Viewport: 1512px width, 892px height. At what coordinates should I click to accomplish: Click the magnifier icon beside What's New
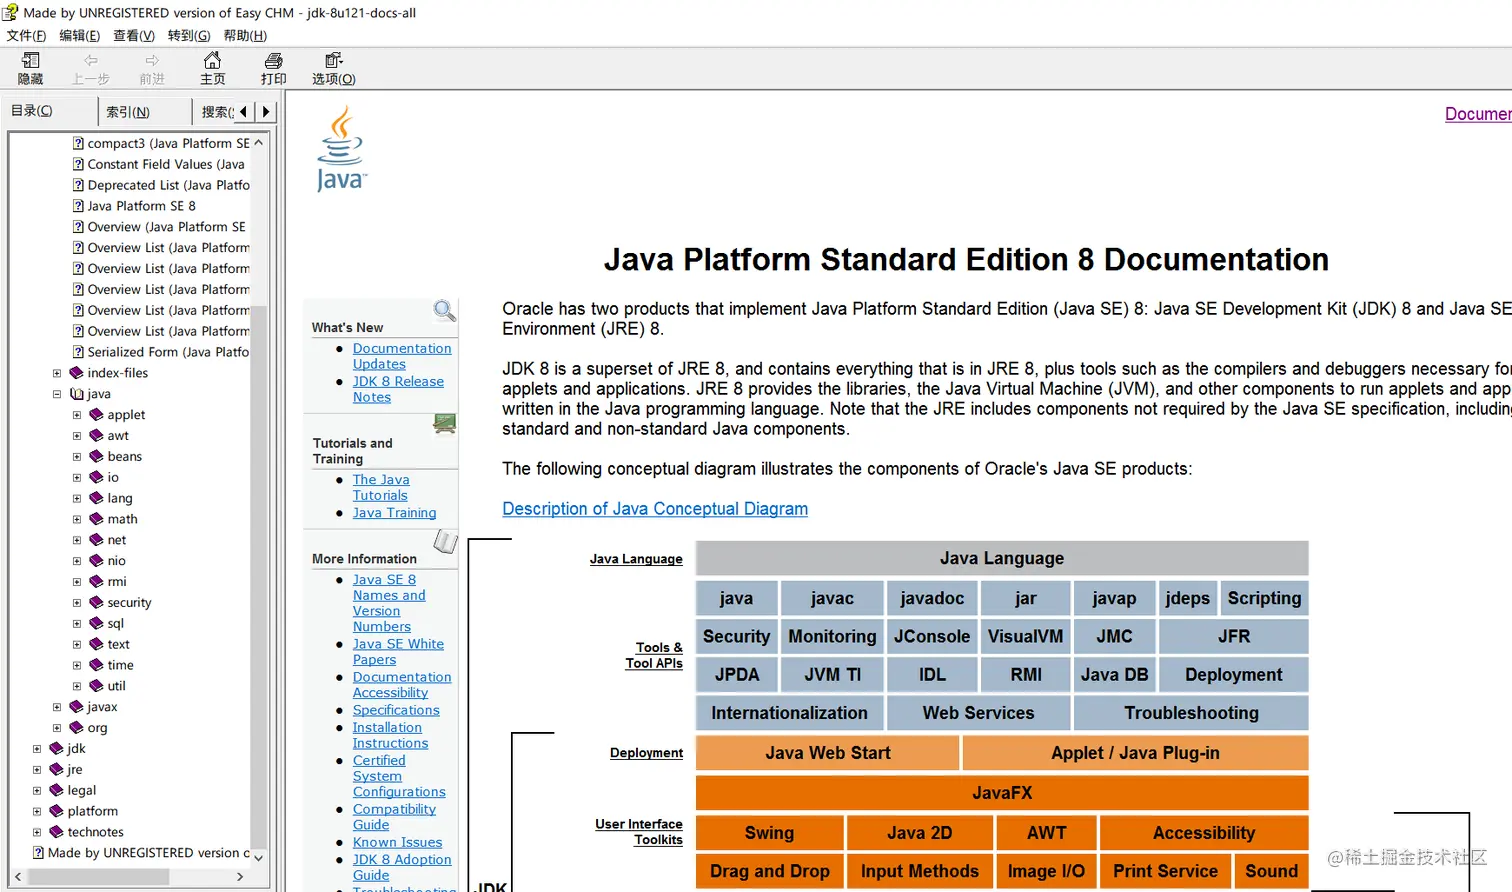tap(444, 310)
